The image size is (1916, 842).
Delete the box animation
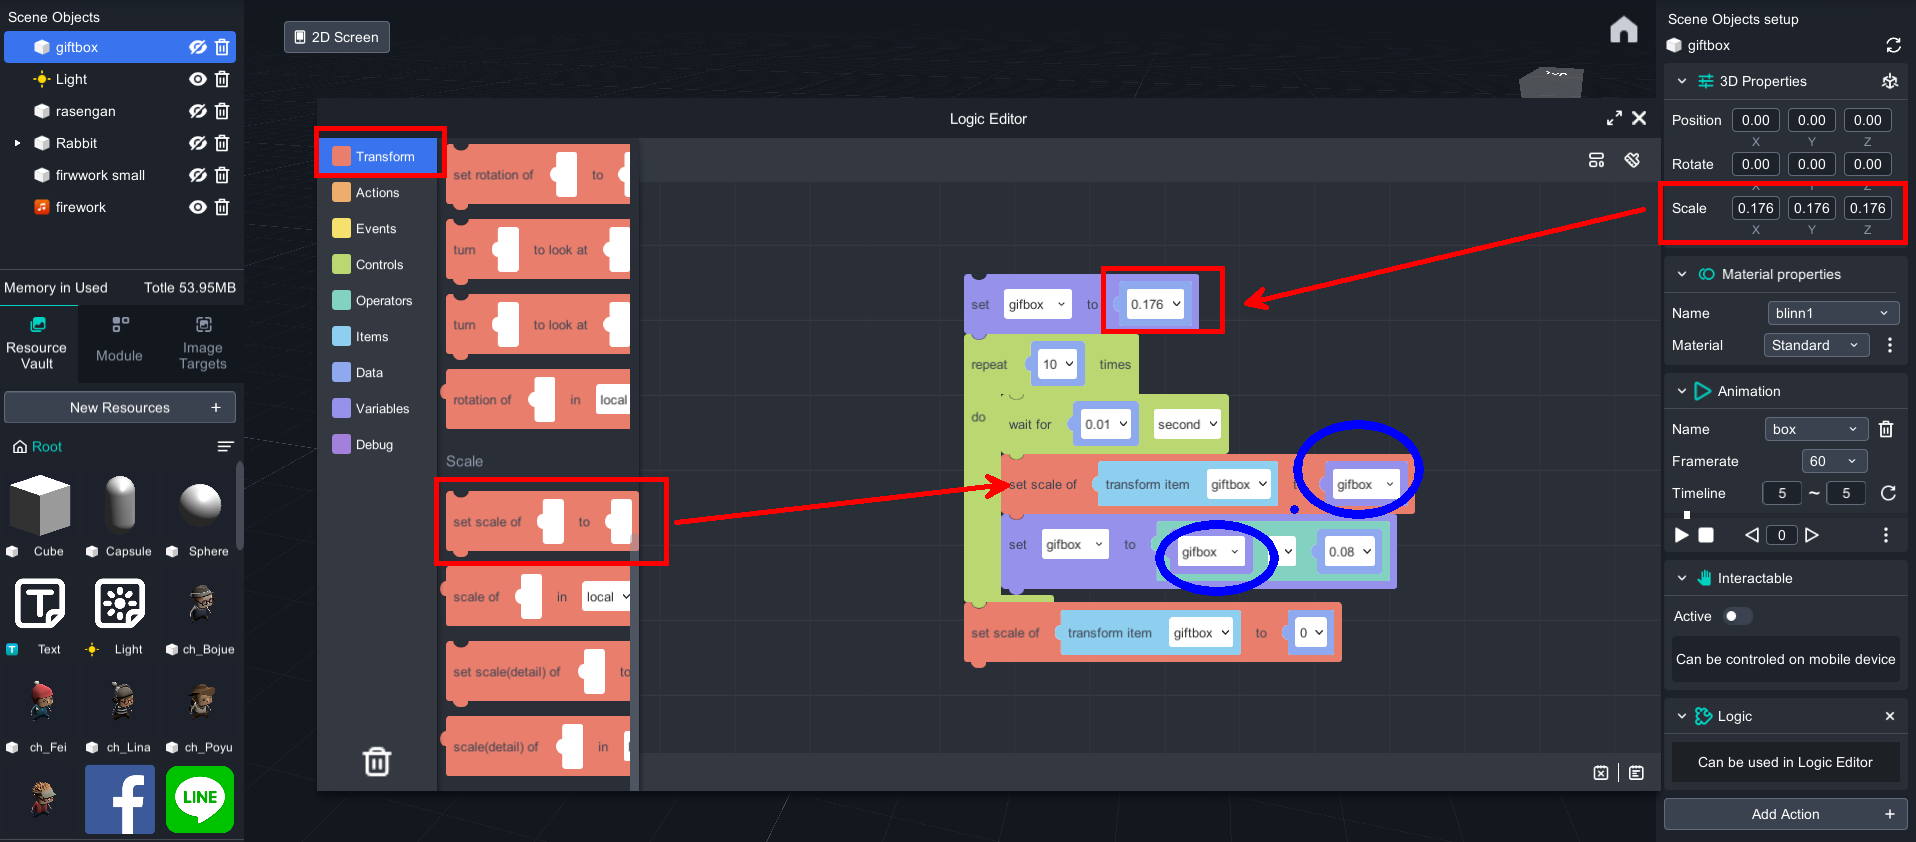tap(1886, 429)
